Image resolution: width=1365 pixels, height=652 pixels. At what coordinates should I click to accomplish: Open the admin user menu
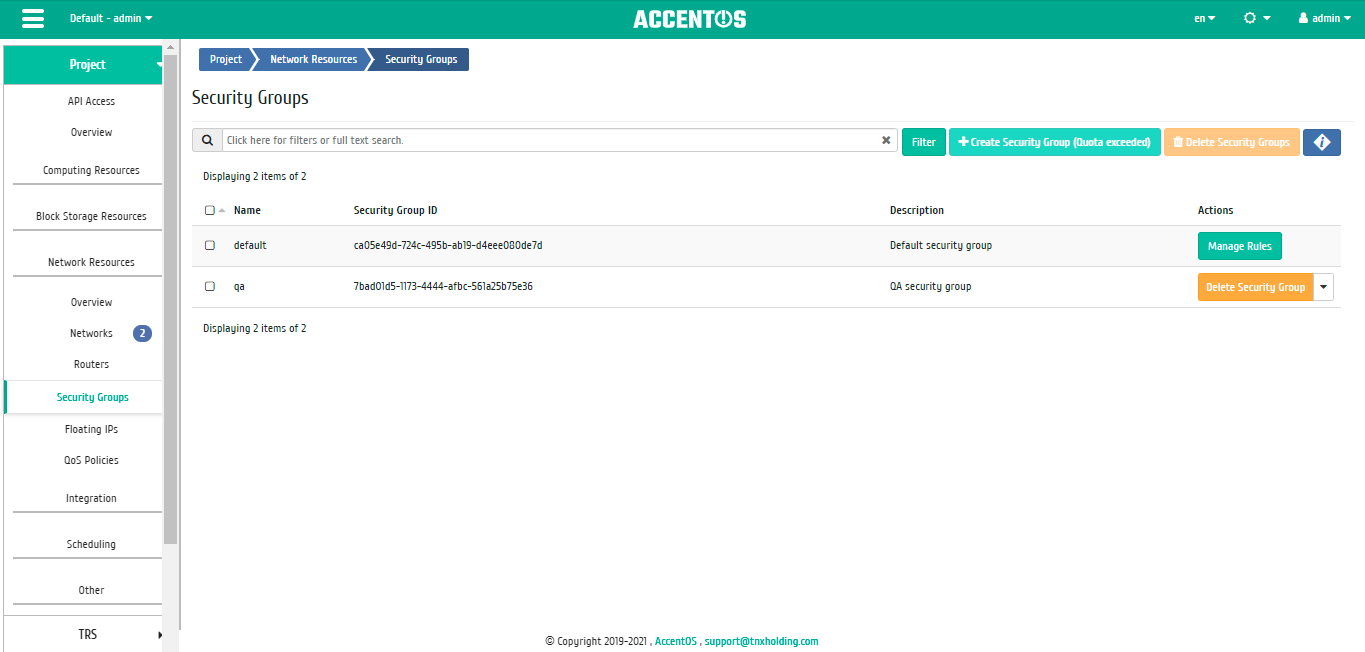click(1325, 18)
